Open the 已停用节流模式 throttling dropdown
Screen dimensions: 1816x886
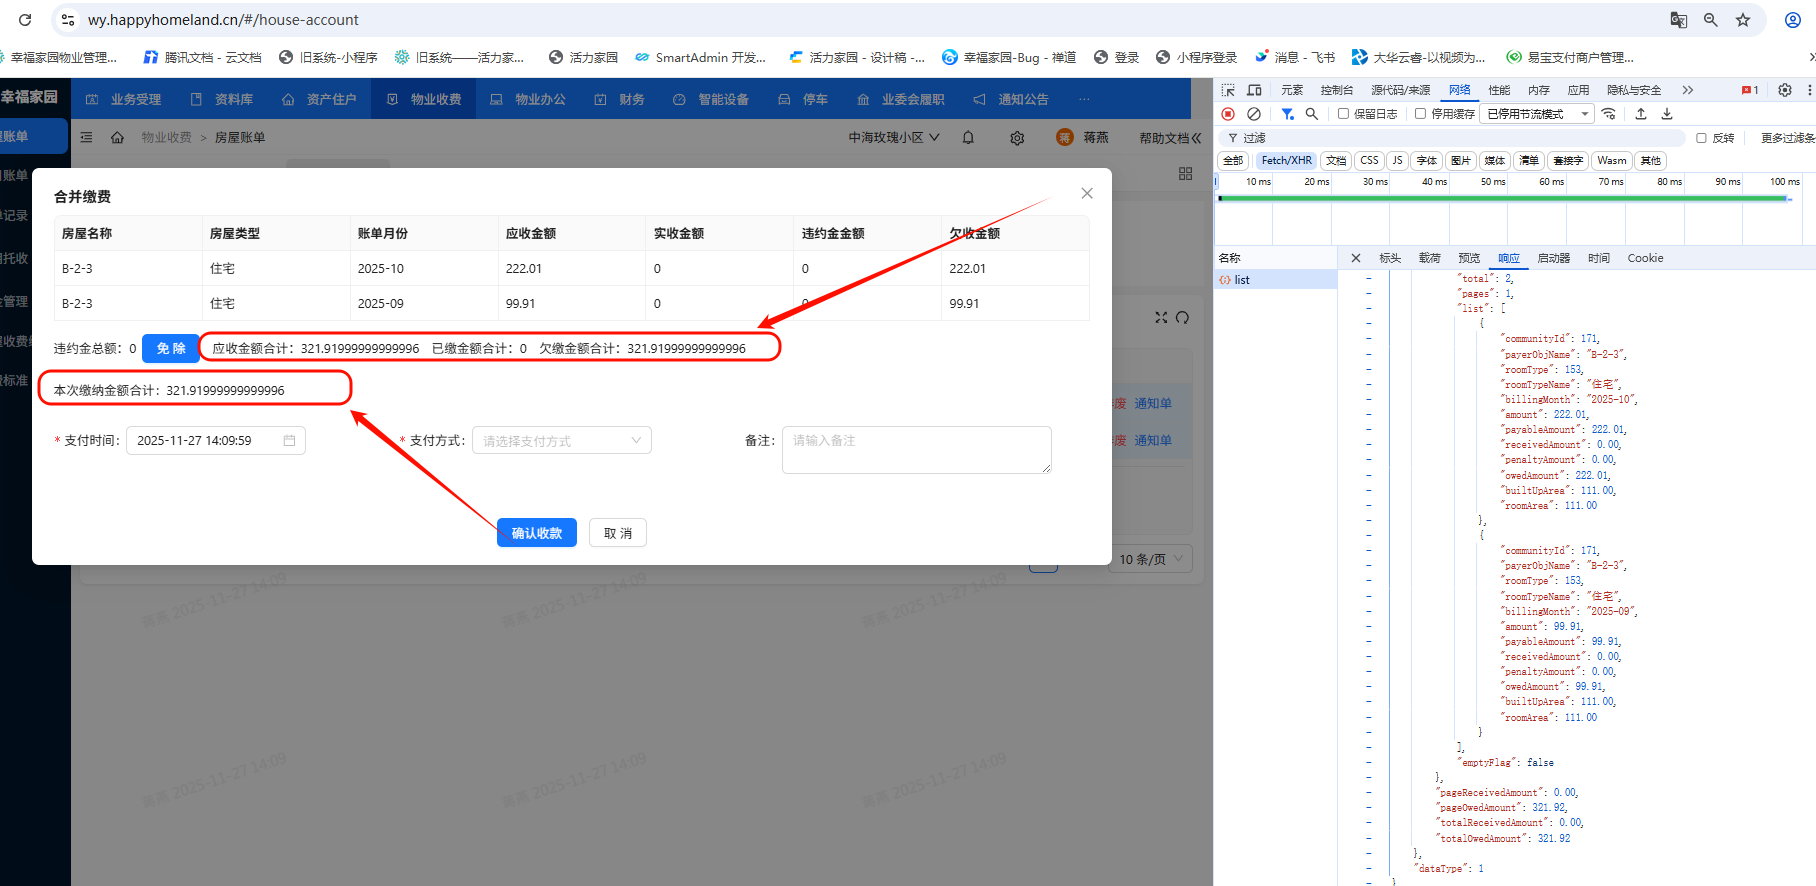(1537, 114)
